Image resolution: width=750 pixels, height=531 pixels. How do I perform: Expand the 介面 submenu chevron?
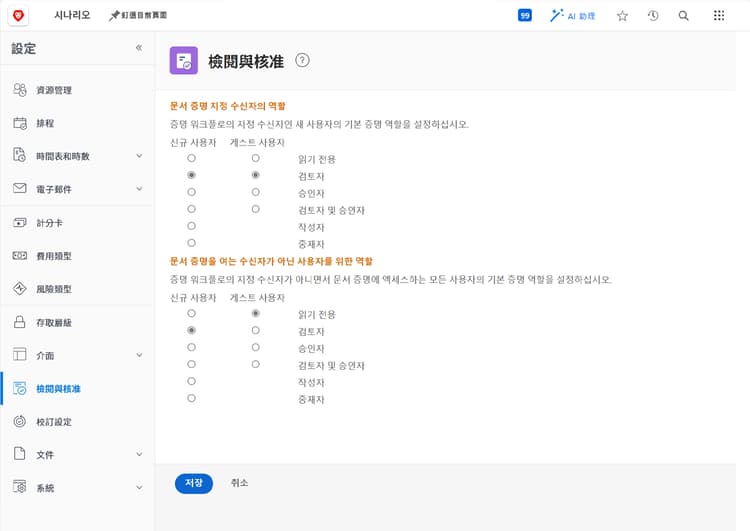pyautogui.click(x=139, y=355)
